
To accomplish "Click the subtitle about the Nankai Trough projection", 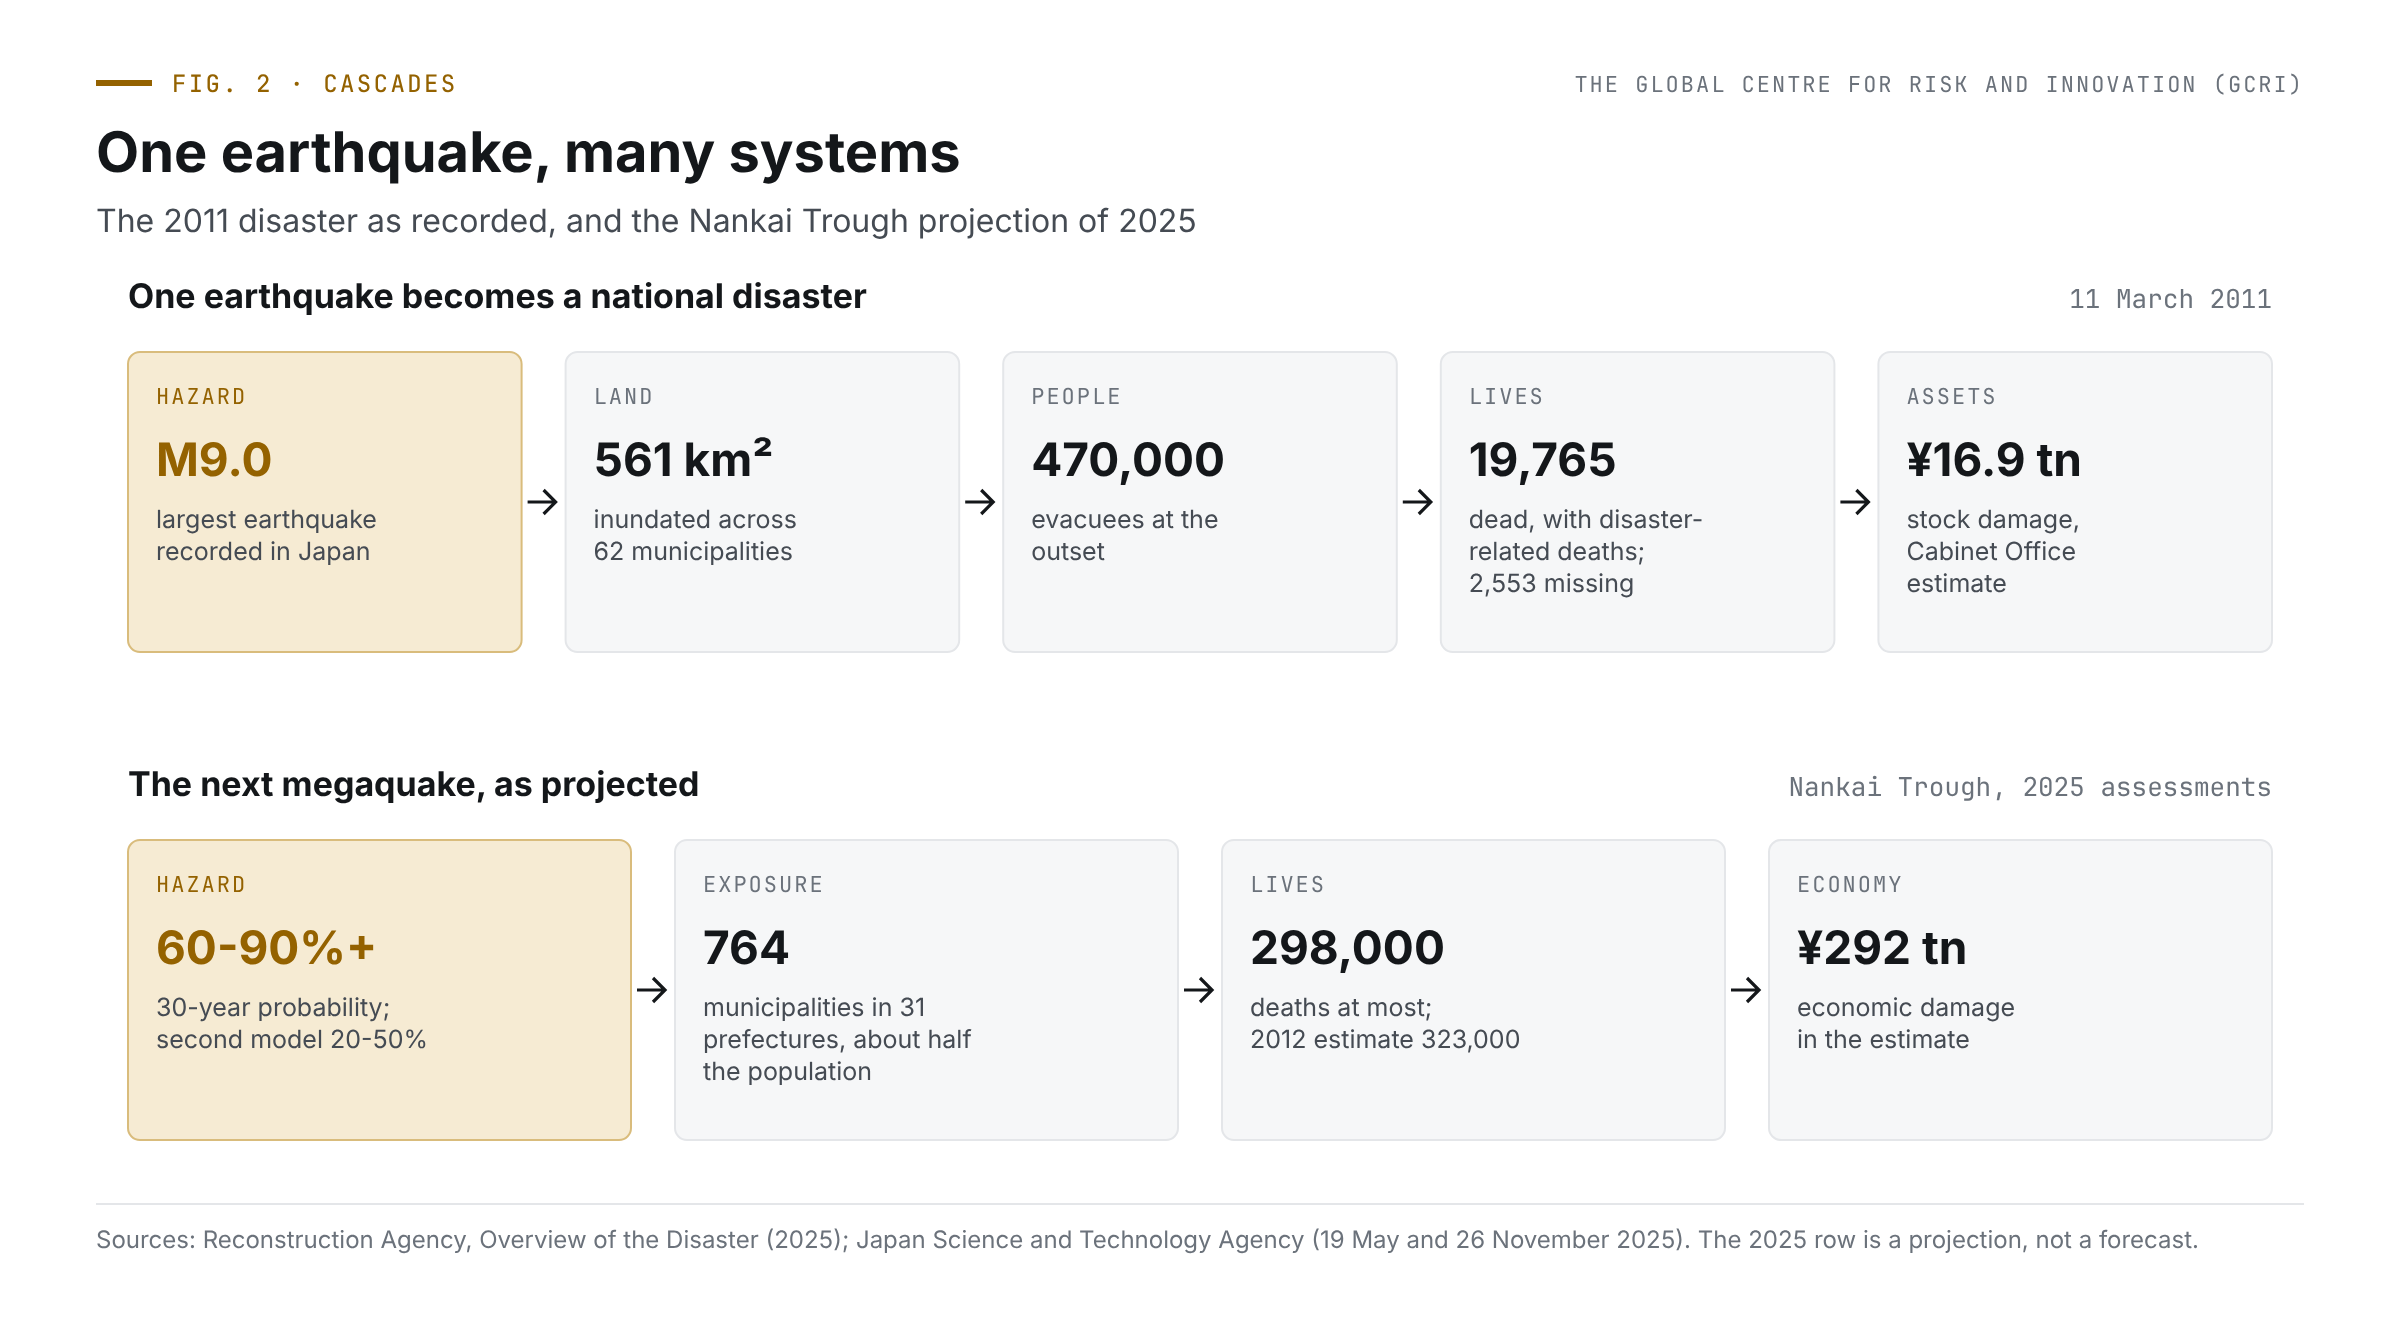I will [646, 221].
